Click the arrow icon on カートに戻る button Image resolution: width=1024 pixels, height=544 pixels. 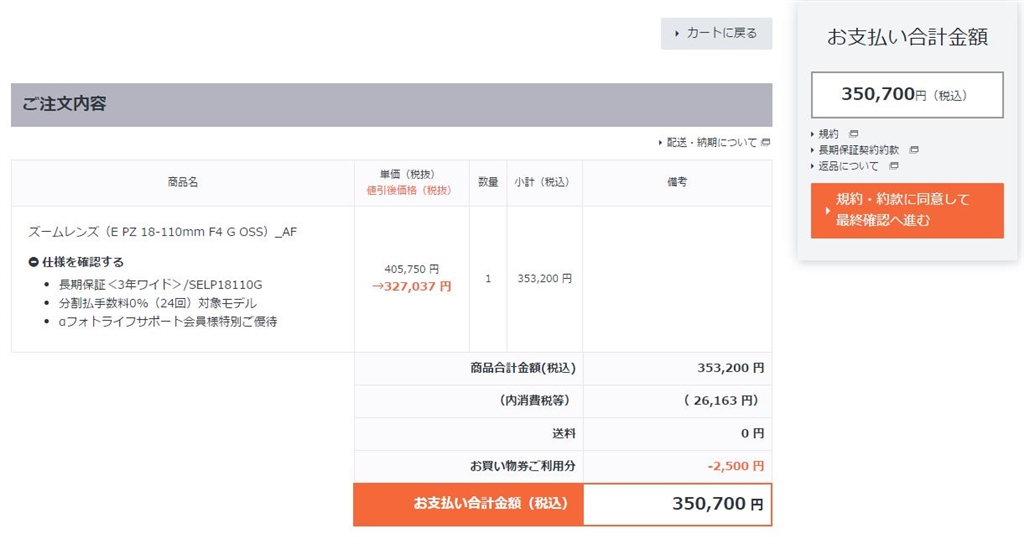(x=677, y=33)
